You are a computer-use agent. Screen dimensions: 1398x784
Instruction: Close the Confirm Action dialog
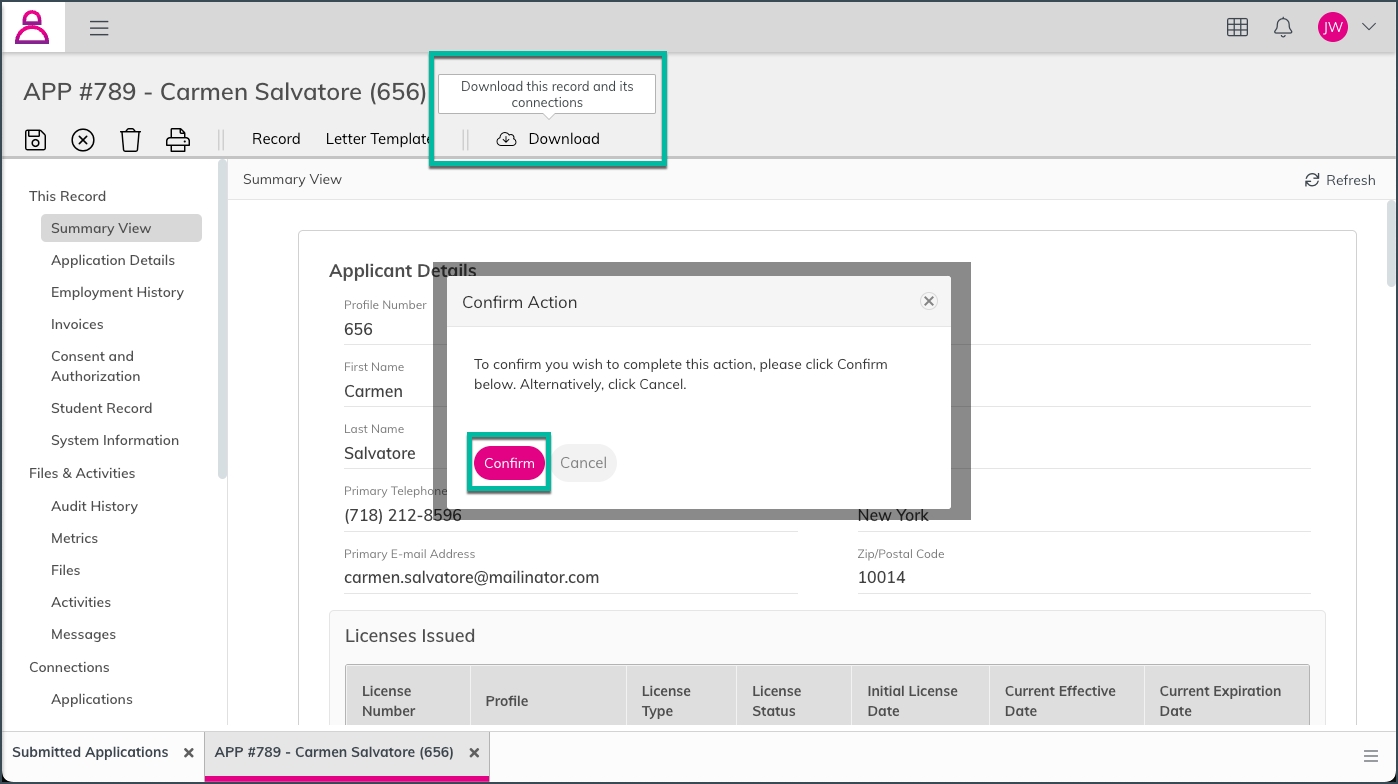click(x=928, y=301)
